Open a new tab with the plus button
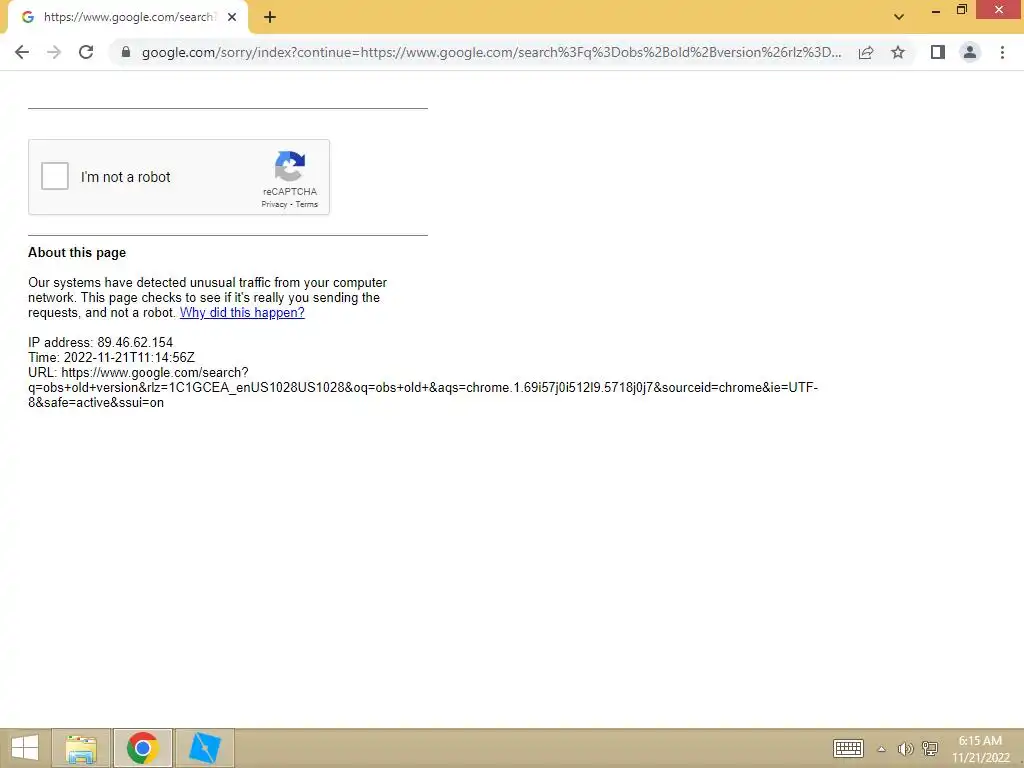Screen dimensions: 1024x768 [270, 18]
